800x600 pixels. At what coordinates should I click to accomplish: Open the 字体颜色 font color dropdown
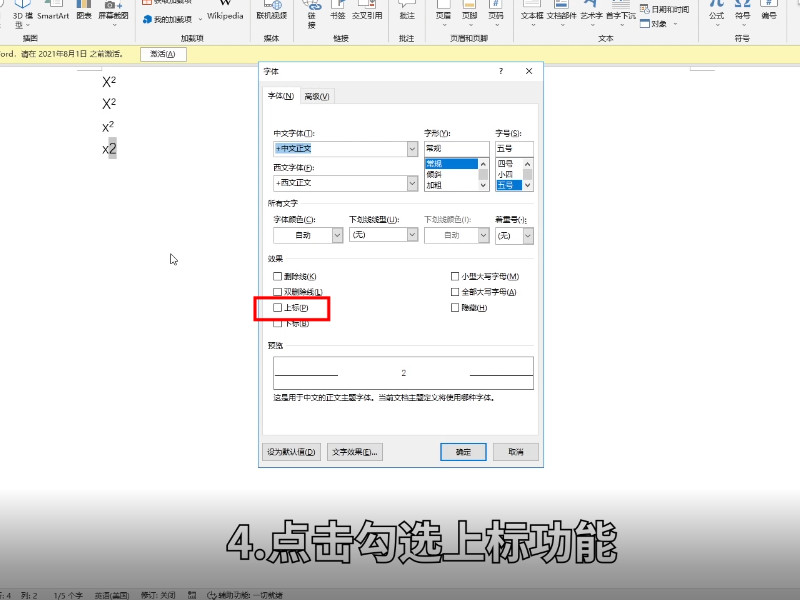(x=337, y=235)
